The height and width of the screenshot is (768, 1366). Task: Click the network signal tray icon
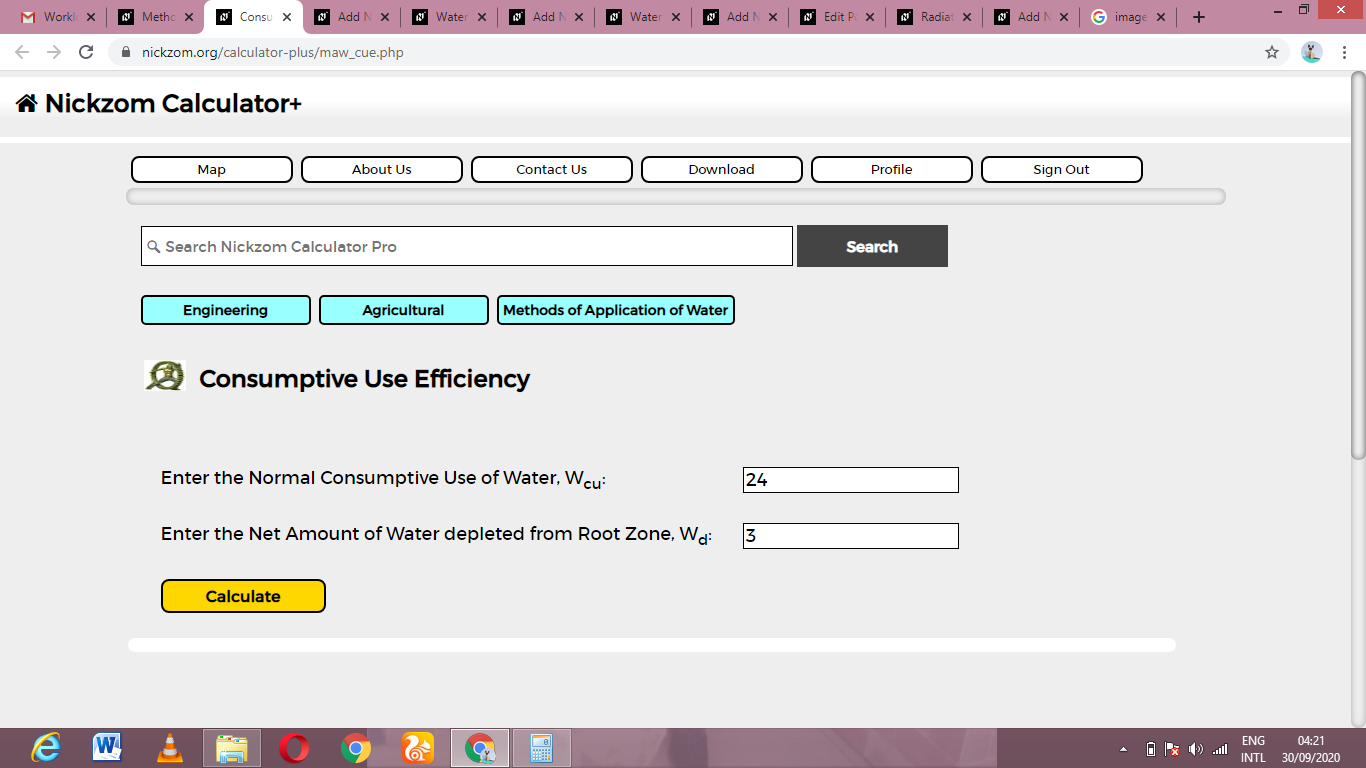click(1220, 749)
